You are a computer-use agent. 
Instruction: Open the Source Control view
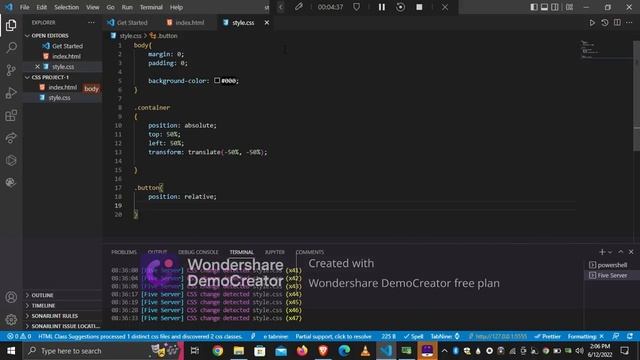pyautogui.click(x=11, y=70)
